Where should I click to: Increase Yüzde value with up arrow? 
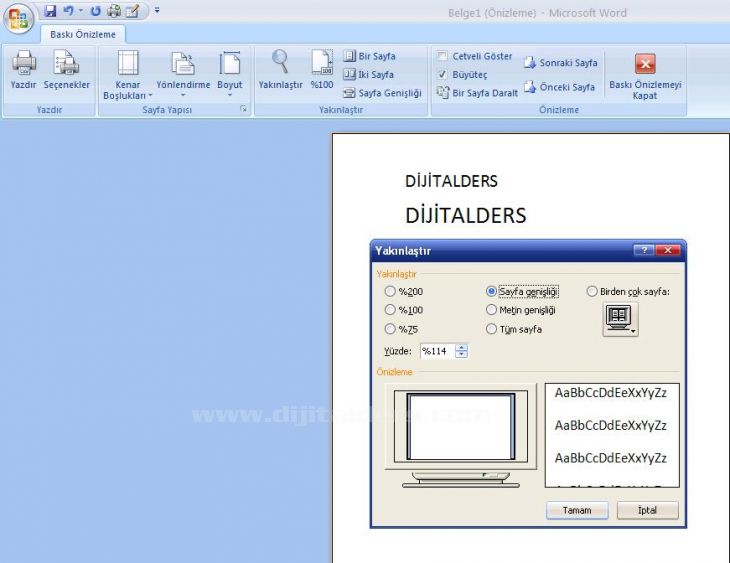click(461, 347)
